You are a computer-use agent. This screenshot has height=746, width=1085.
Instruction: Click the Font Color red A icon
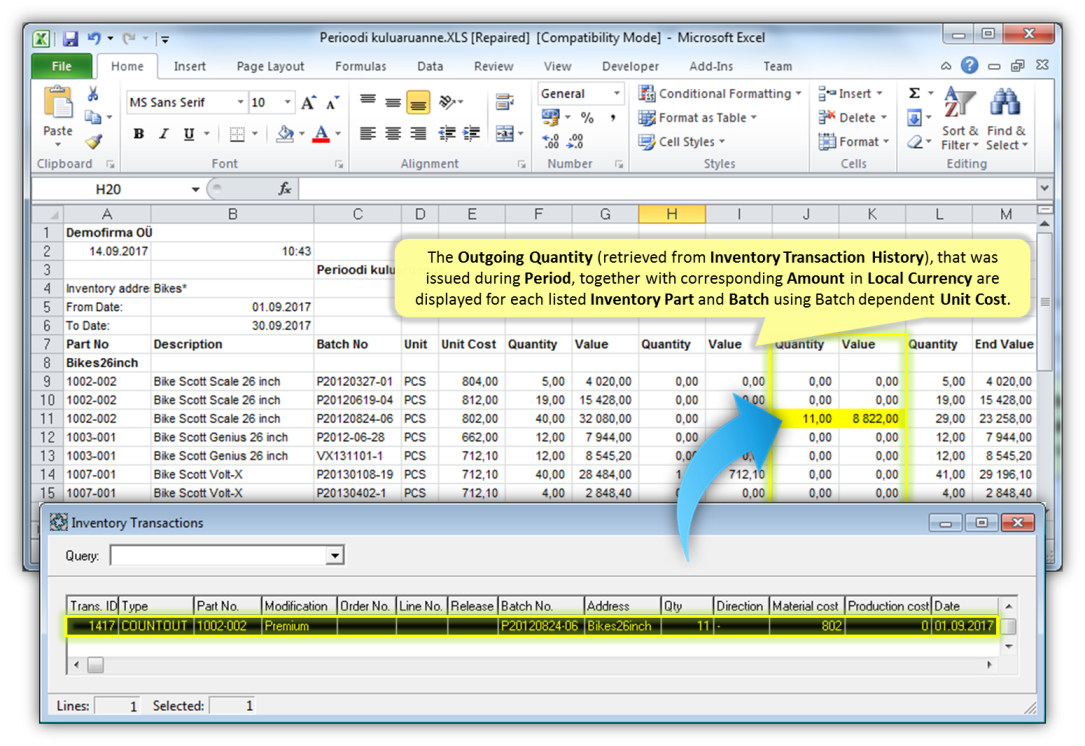(x=321, y=134)
